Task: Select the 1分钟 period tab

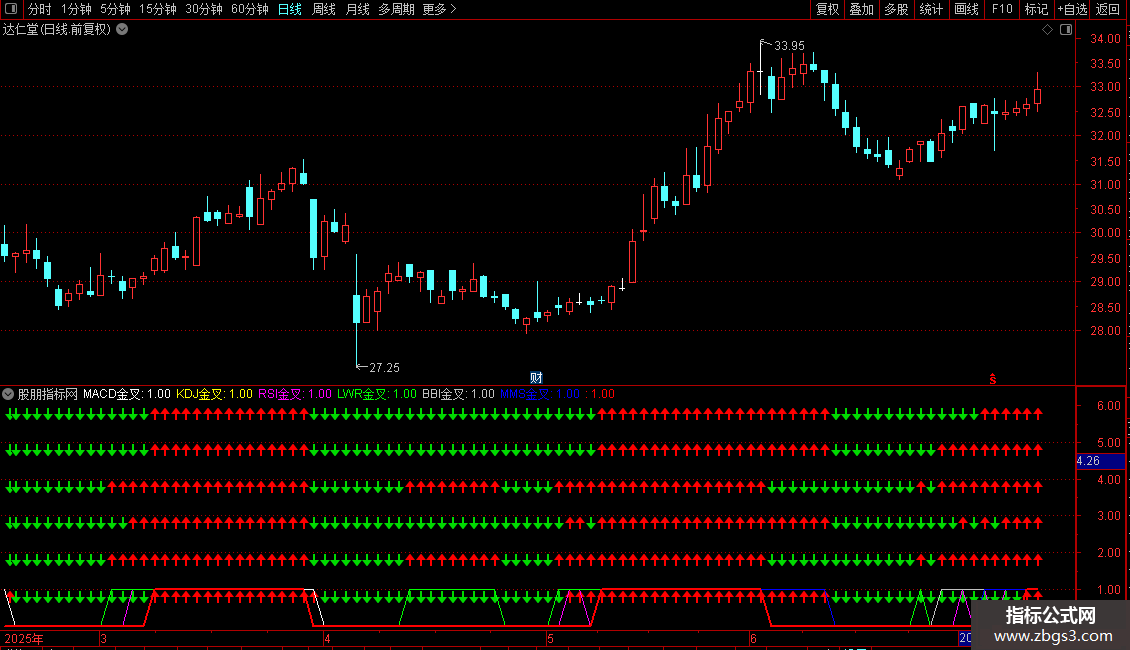Action: (76, 9)
